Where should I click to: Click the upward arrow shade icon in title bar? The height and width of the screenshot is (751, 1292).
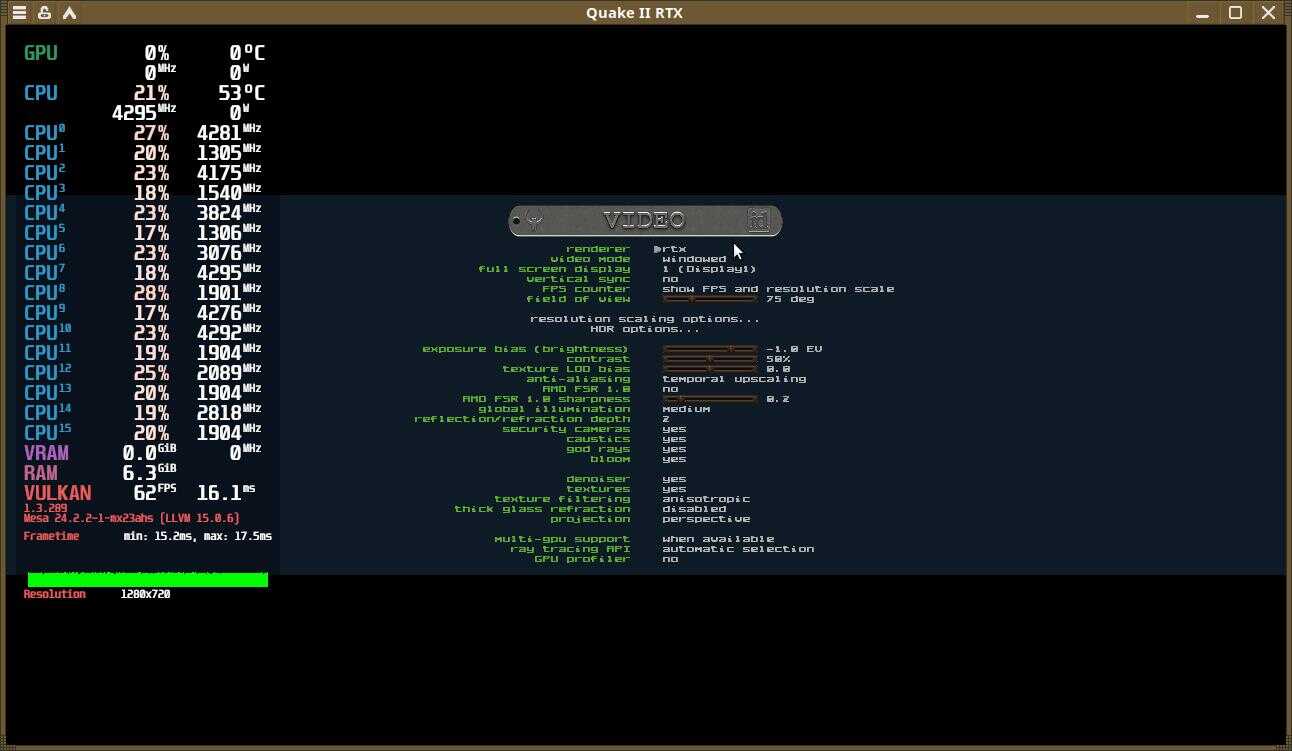point(69,13)
